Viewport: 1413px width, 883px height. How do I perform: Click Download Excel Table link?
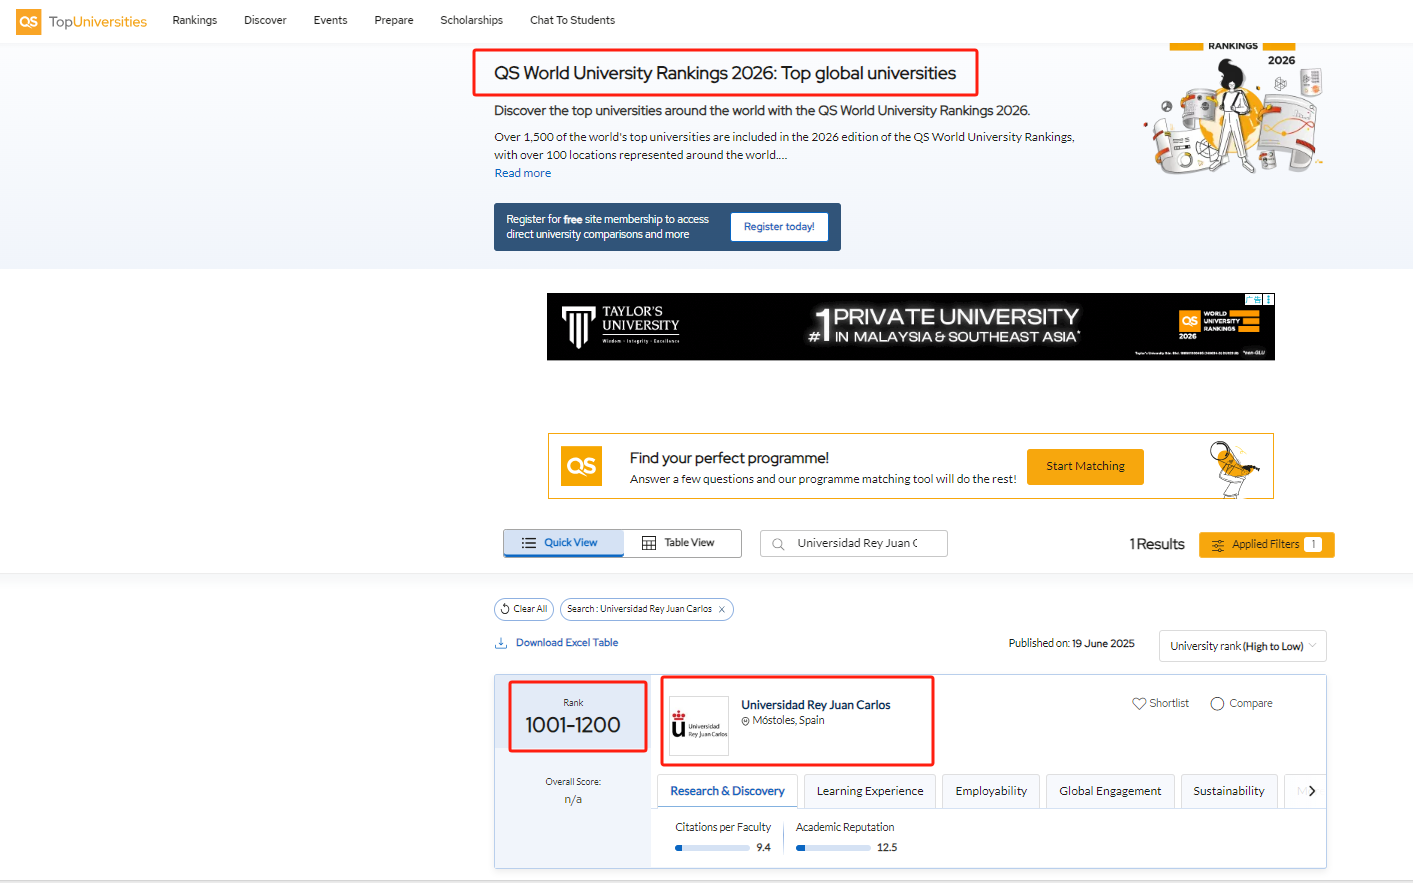pyautogui.click(x=567, y=643)
